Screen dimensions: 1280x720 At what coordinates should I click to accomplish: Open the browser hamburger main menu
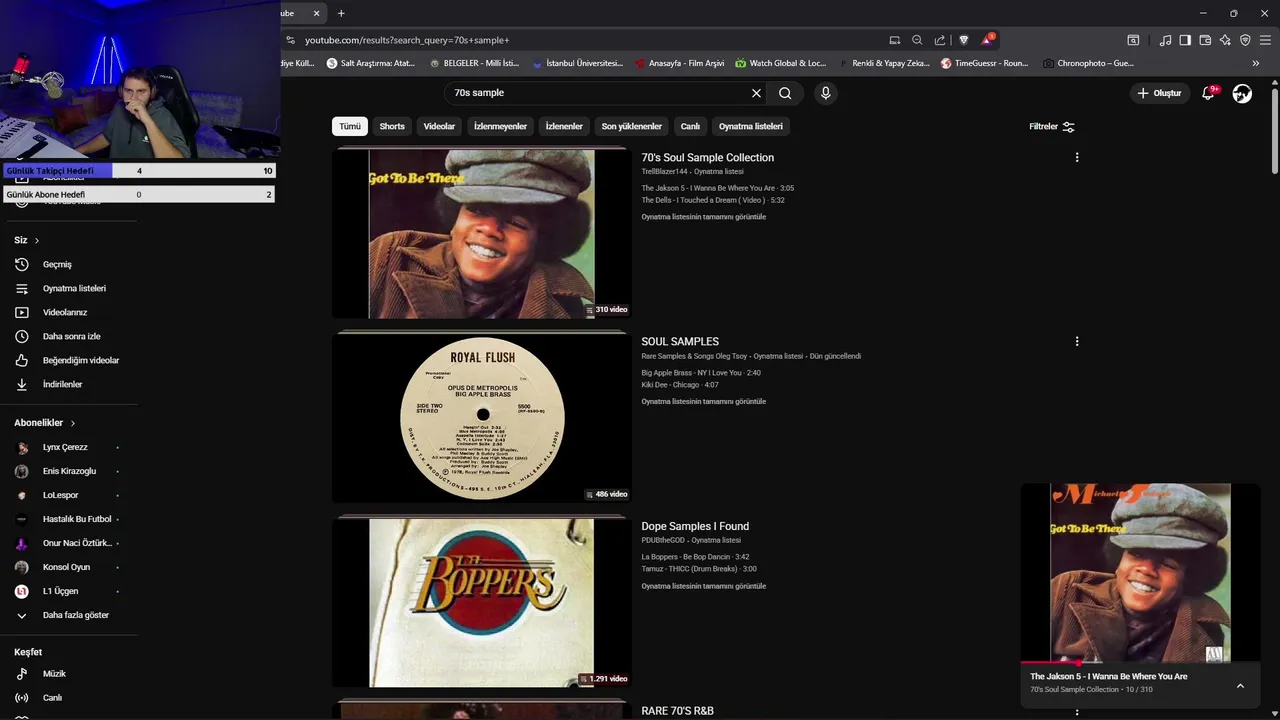coord(1265,40)
